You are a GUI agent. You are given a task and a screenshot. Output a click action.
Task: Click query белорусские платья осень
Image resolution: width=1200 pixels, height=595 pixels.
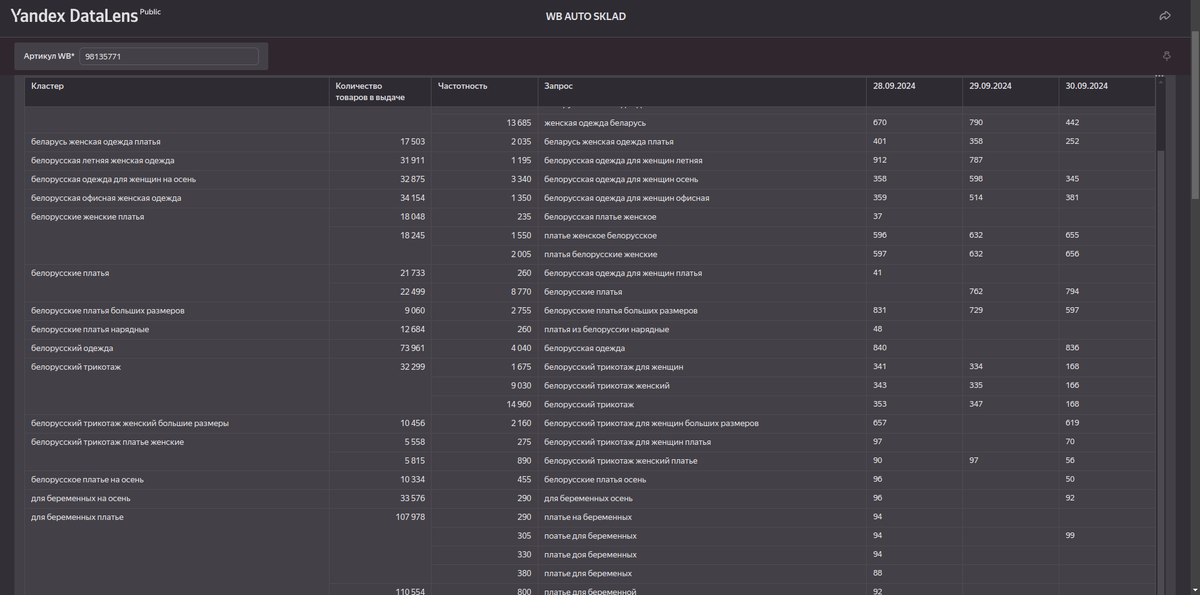coord(594,479)
